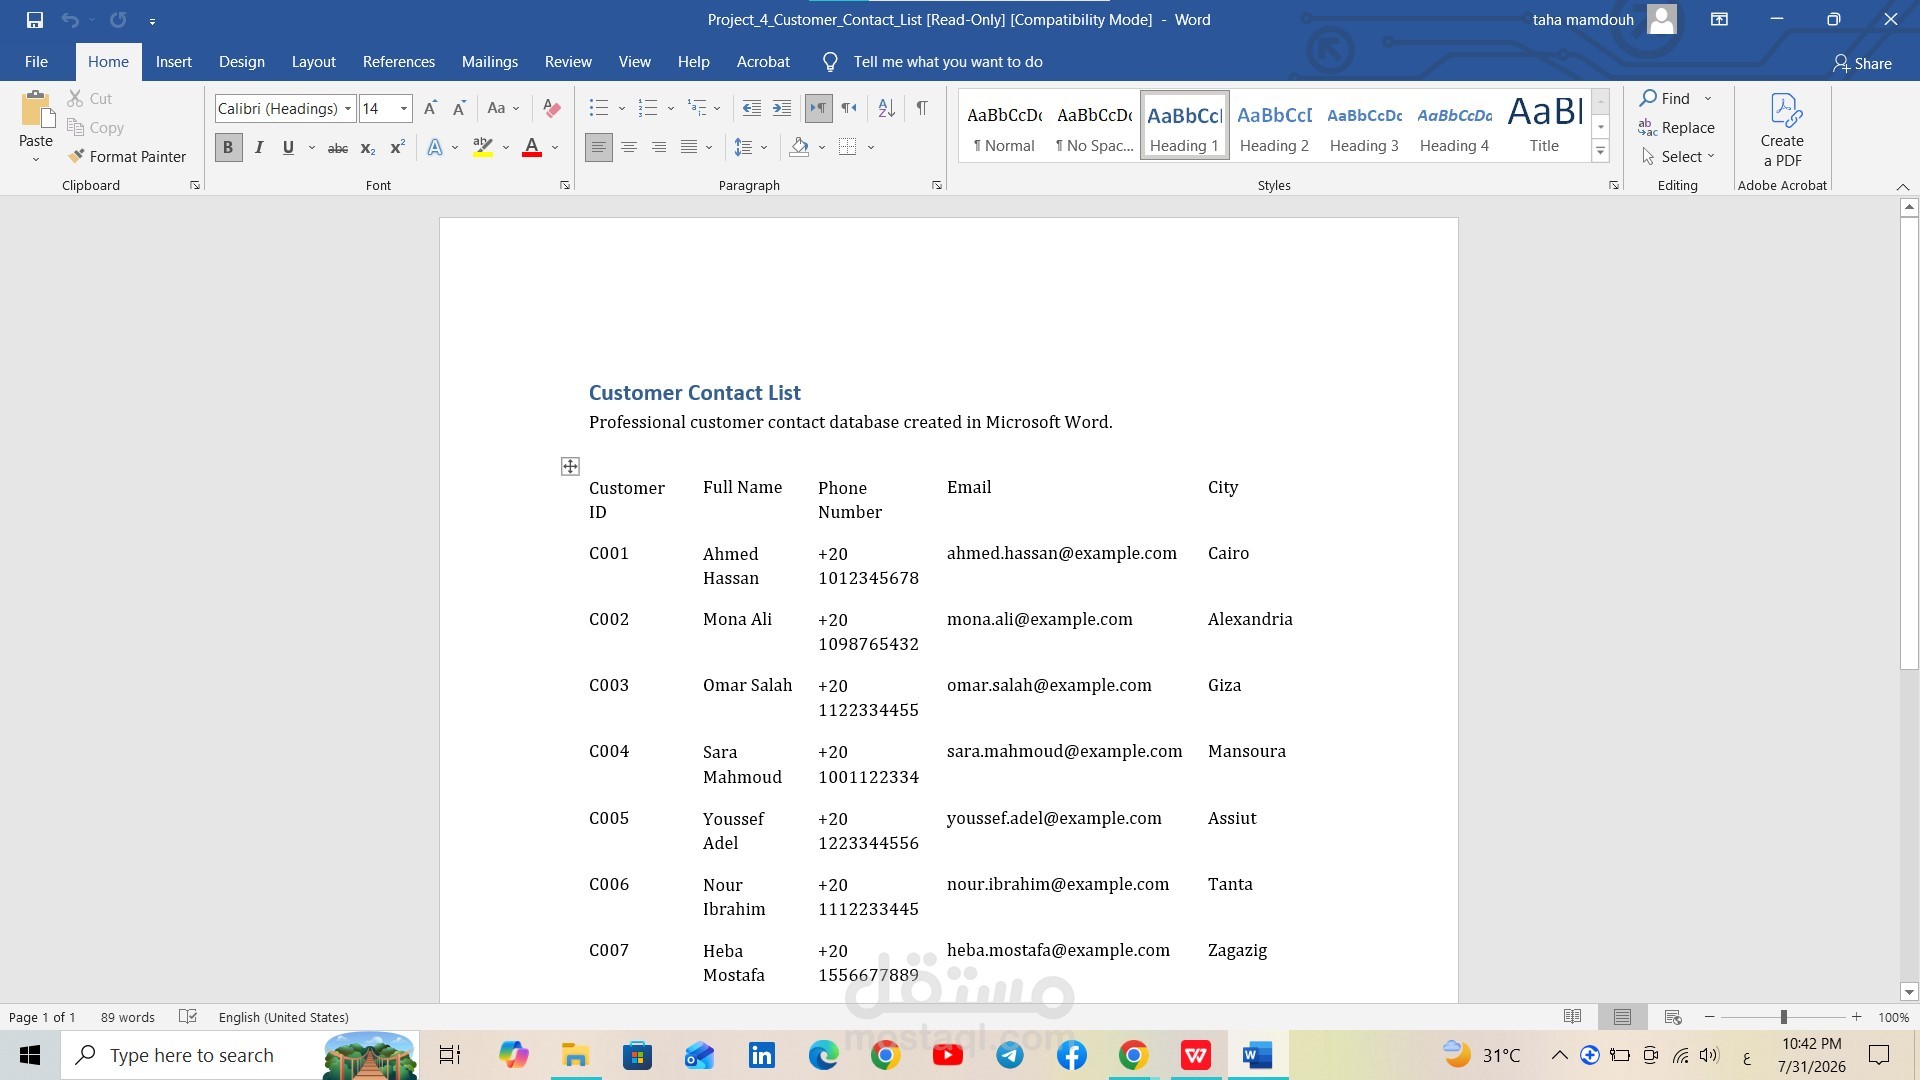Toggle Subscript formatting
The height and width of the screenshot is (1080, 1920).
[368, 148]
